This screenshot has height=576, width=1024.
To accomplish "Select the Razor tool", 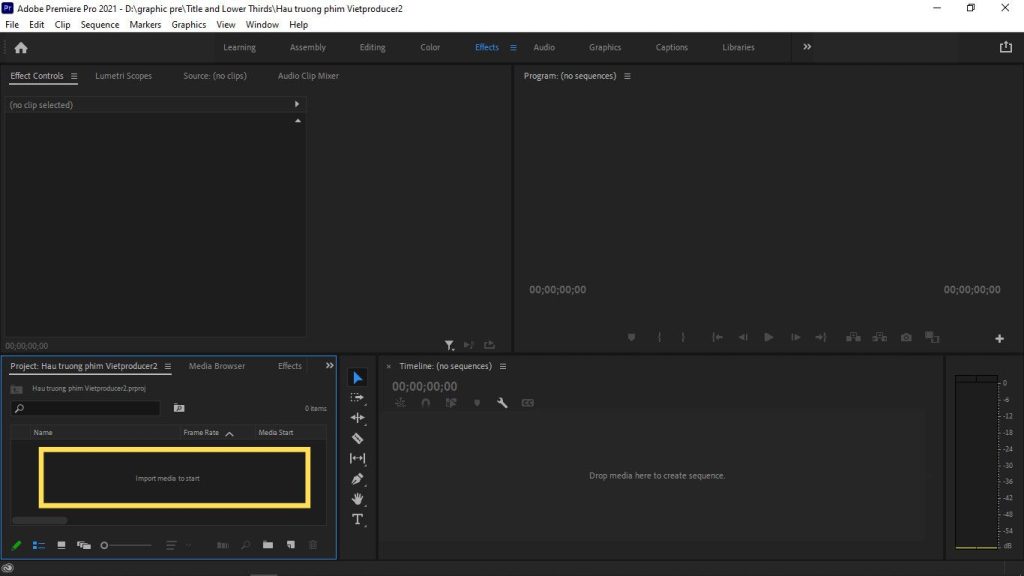I will tap(357, 438).
